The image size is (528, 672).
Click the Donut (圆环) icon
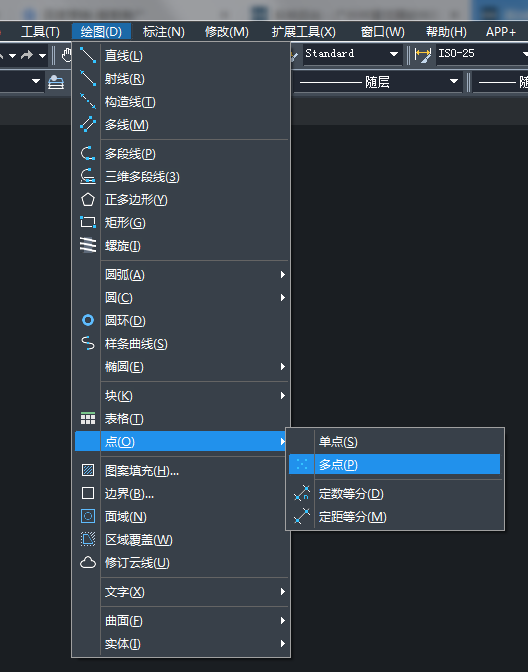click(x=88, y=320)
